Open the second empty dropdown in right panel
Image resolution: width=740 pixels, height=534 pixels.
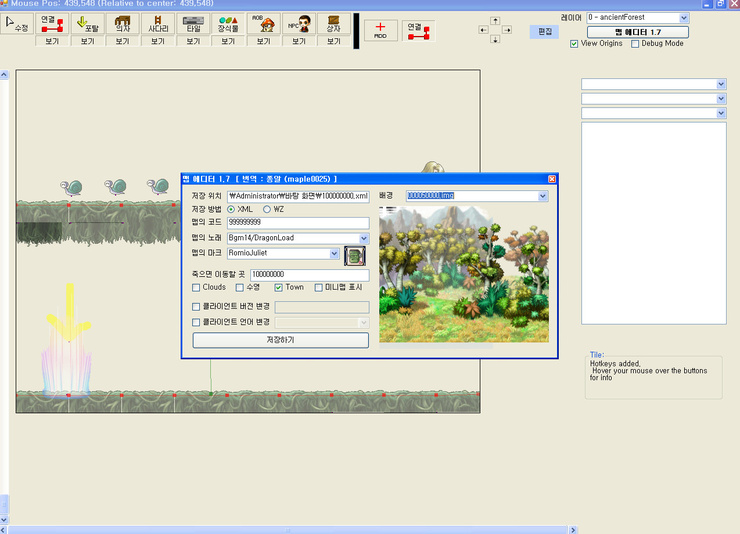pos(721,99)
